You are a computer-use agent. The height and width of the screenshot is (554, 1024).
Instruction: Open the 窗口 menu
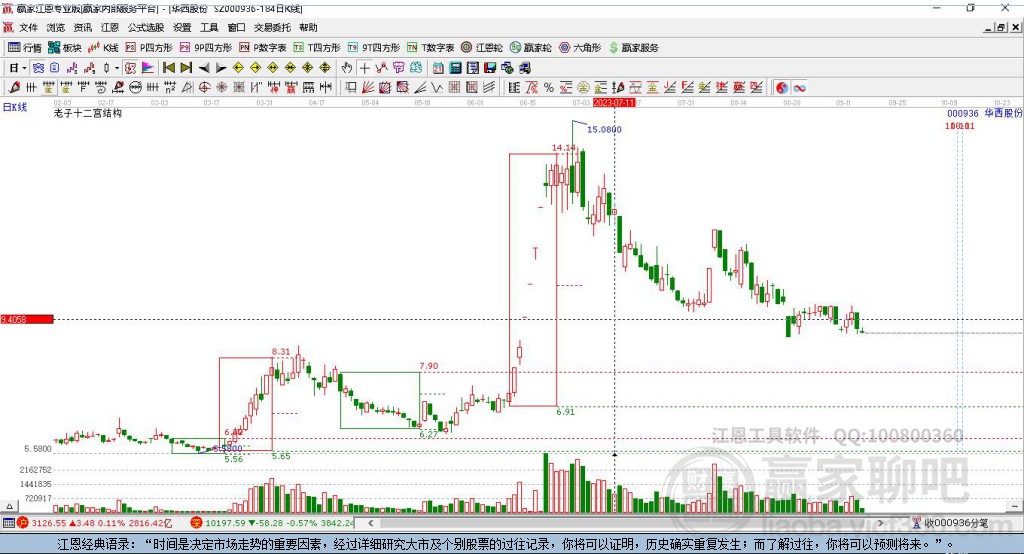click(236, 27)
